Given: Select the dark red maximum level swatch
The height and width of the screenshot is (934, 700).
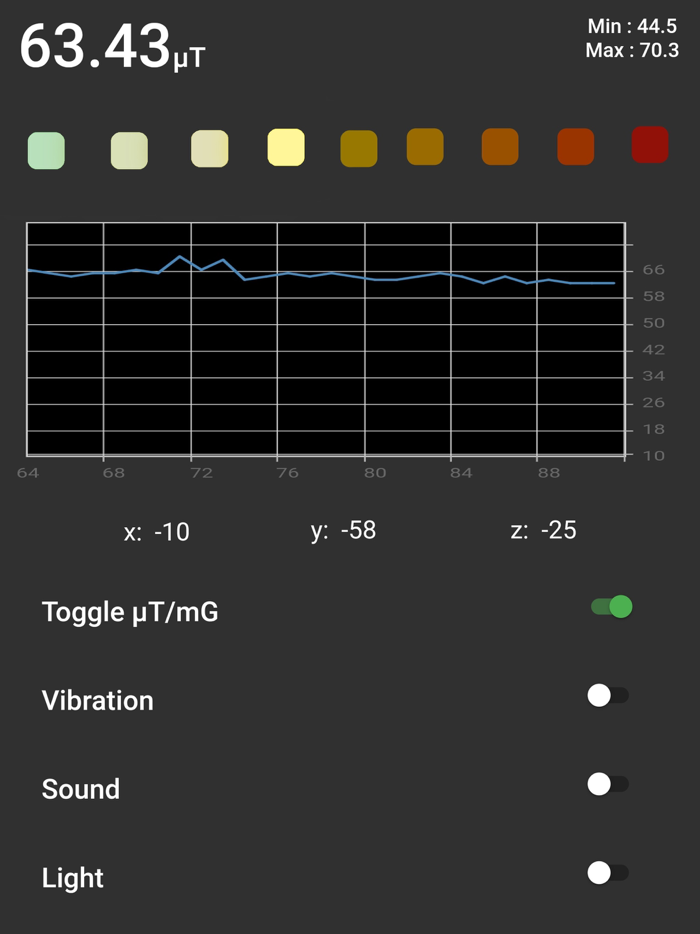Looking at the screenshot, I should [649, 144].
